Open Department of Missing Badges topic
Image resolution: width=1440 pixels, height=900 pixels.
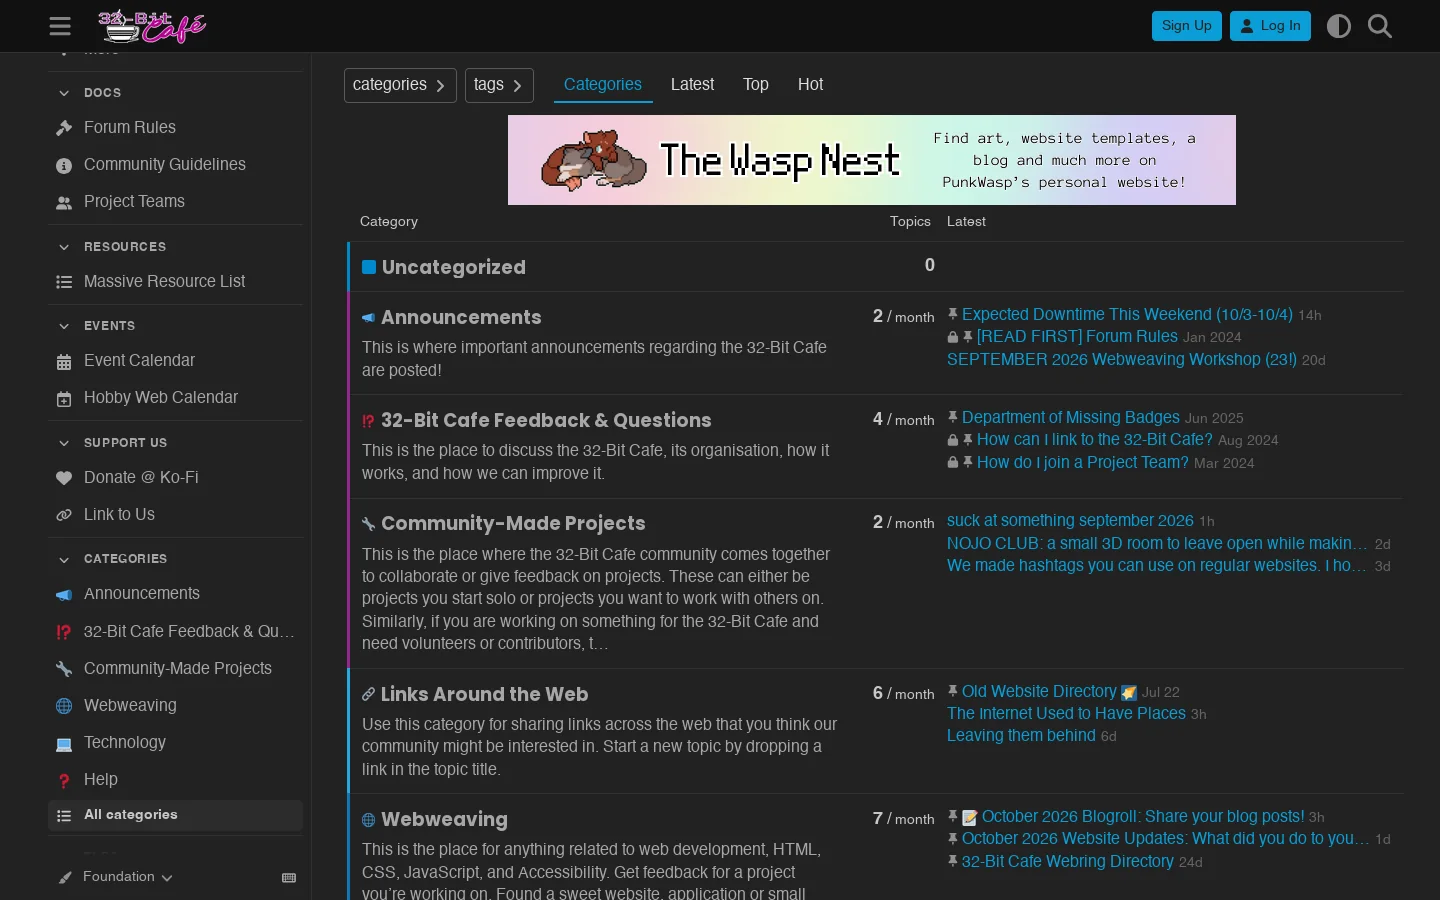(1071, 417)
